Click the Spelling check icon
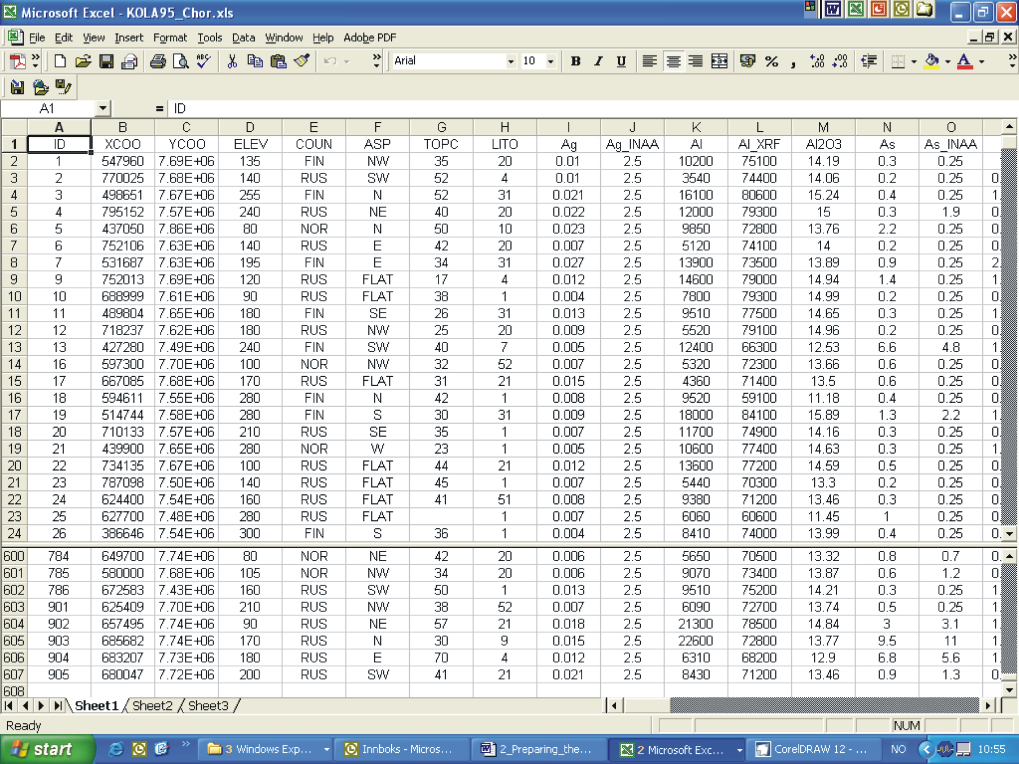 pos(204,61)
